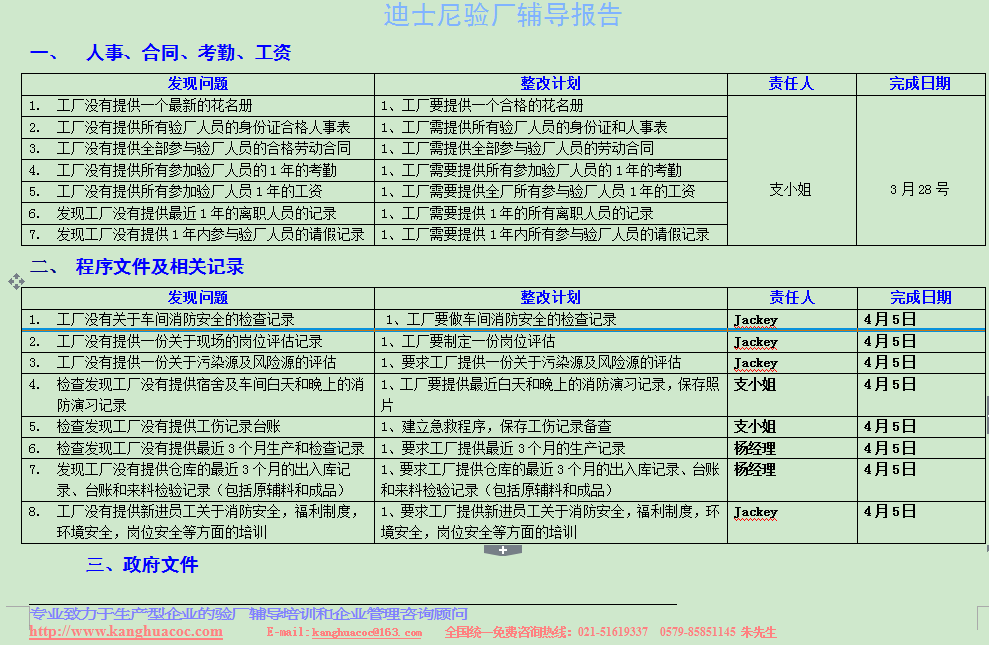Click cell 建立急救程序，保存工伤记录备查
This screenshot has height=645, width=989.
tap(551, 427)
